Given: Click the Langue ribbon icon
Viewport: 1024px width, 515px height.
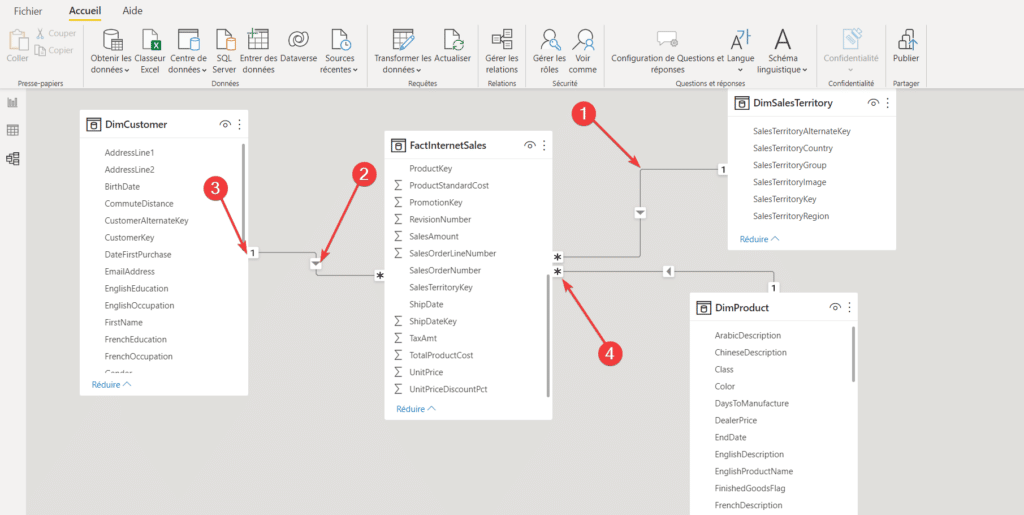Looking at the screenshot, I should pyautogui.click(x=740, y=40).
